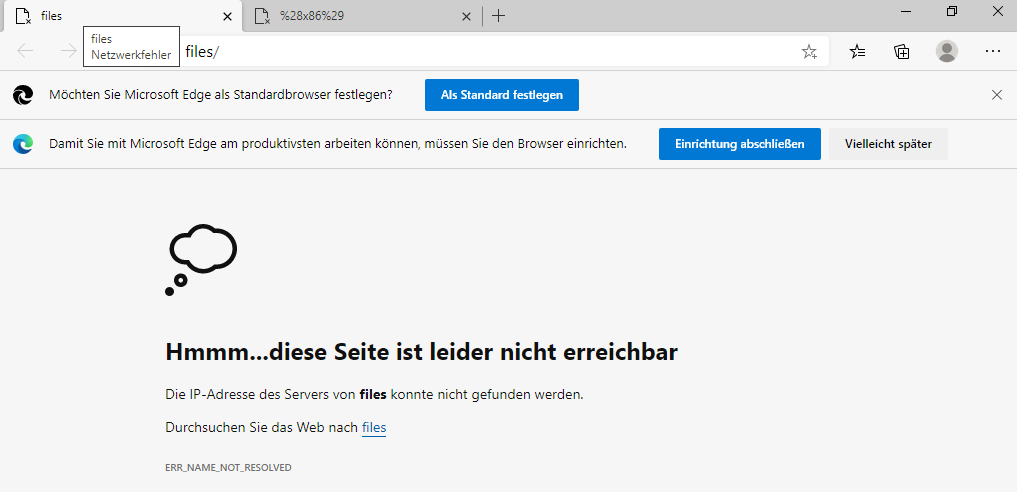This screenshot has width=1017, height=492.
Task: Click the new Edge logo icon
Action: tap(23, 144)
